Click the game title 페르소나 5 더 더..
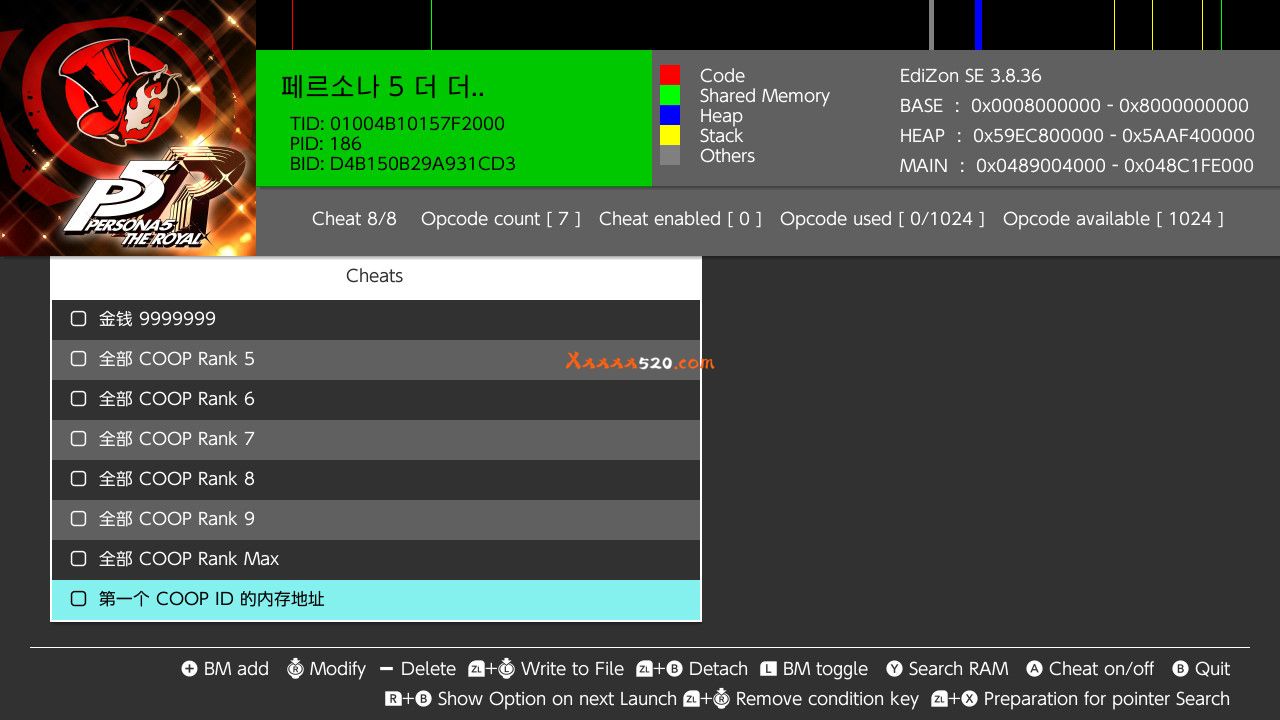Image resolution: width=1280 pixels, height=720 pixels. point(383,88)
